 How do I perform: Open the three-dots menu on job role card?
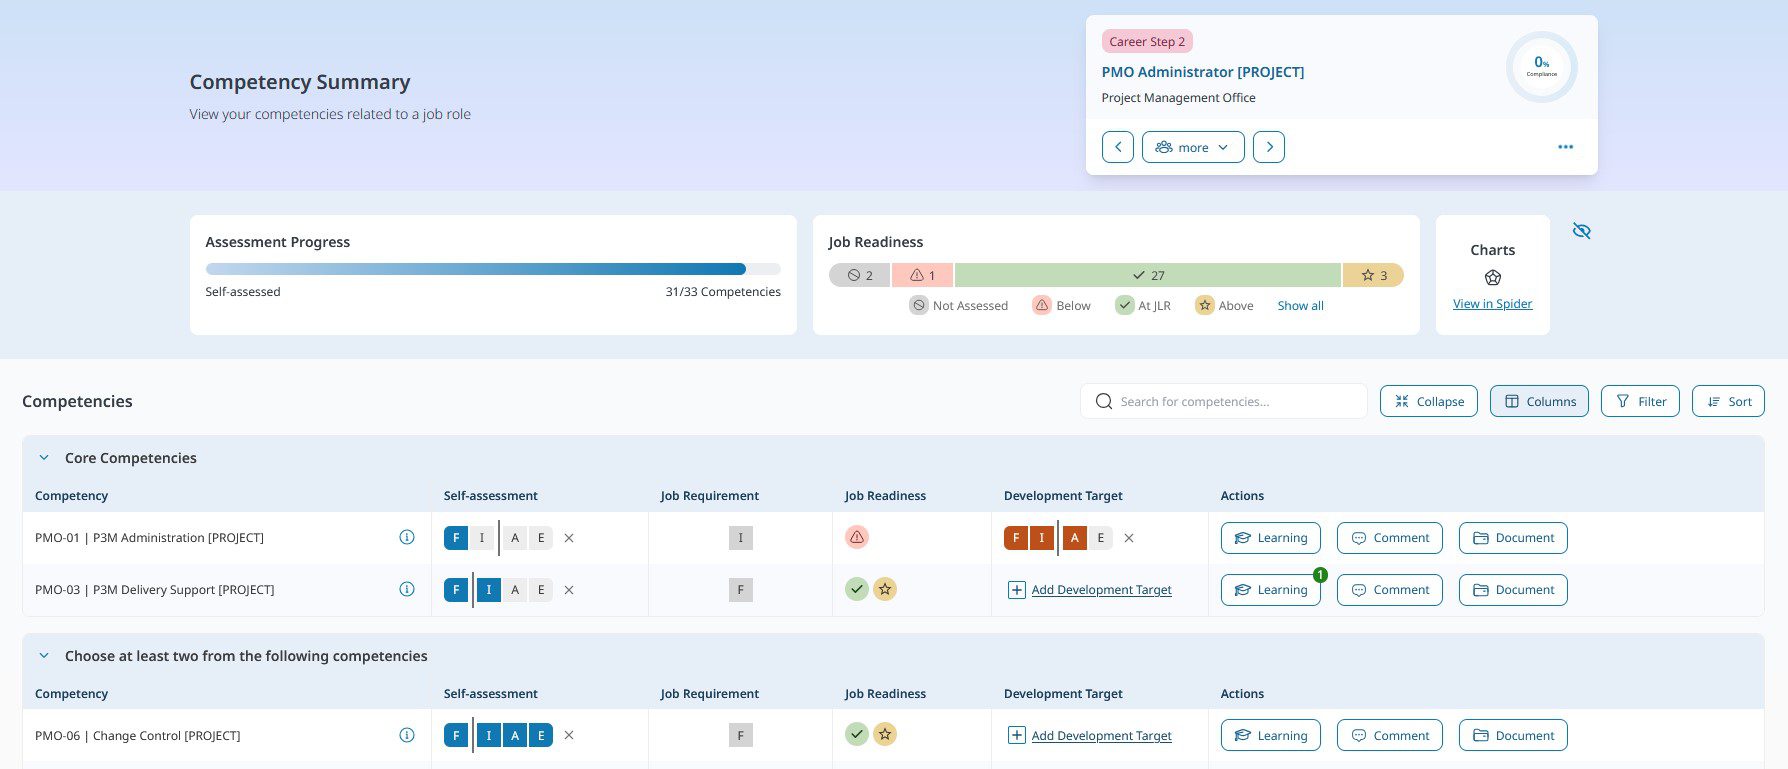click(x=1565, y=147)
